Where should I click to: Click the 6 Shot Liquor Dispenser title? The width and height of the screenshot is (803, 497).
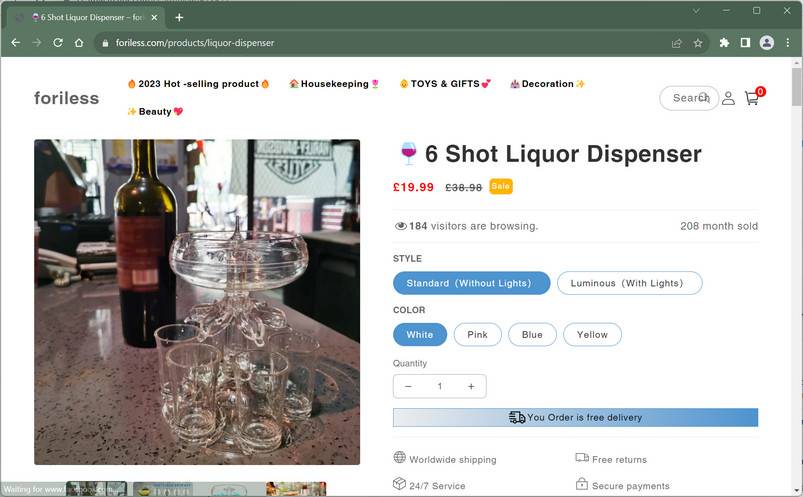tap(563, 154)
